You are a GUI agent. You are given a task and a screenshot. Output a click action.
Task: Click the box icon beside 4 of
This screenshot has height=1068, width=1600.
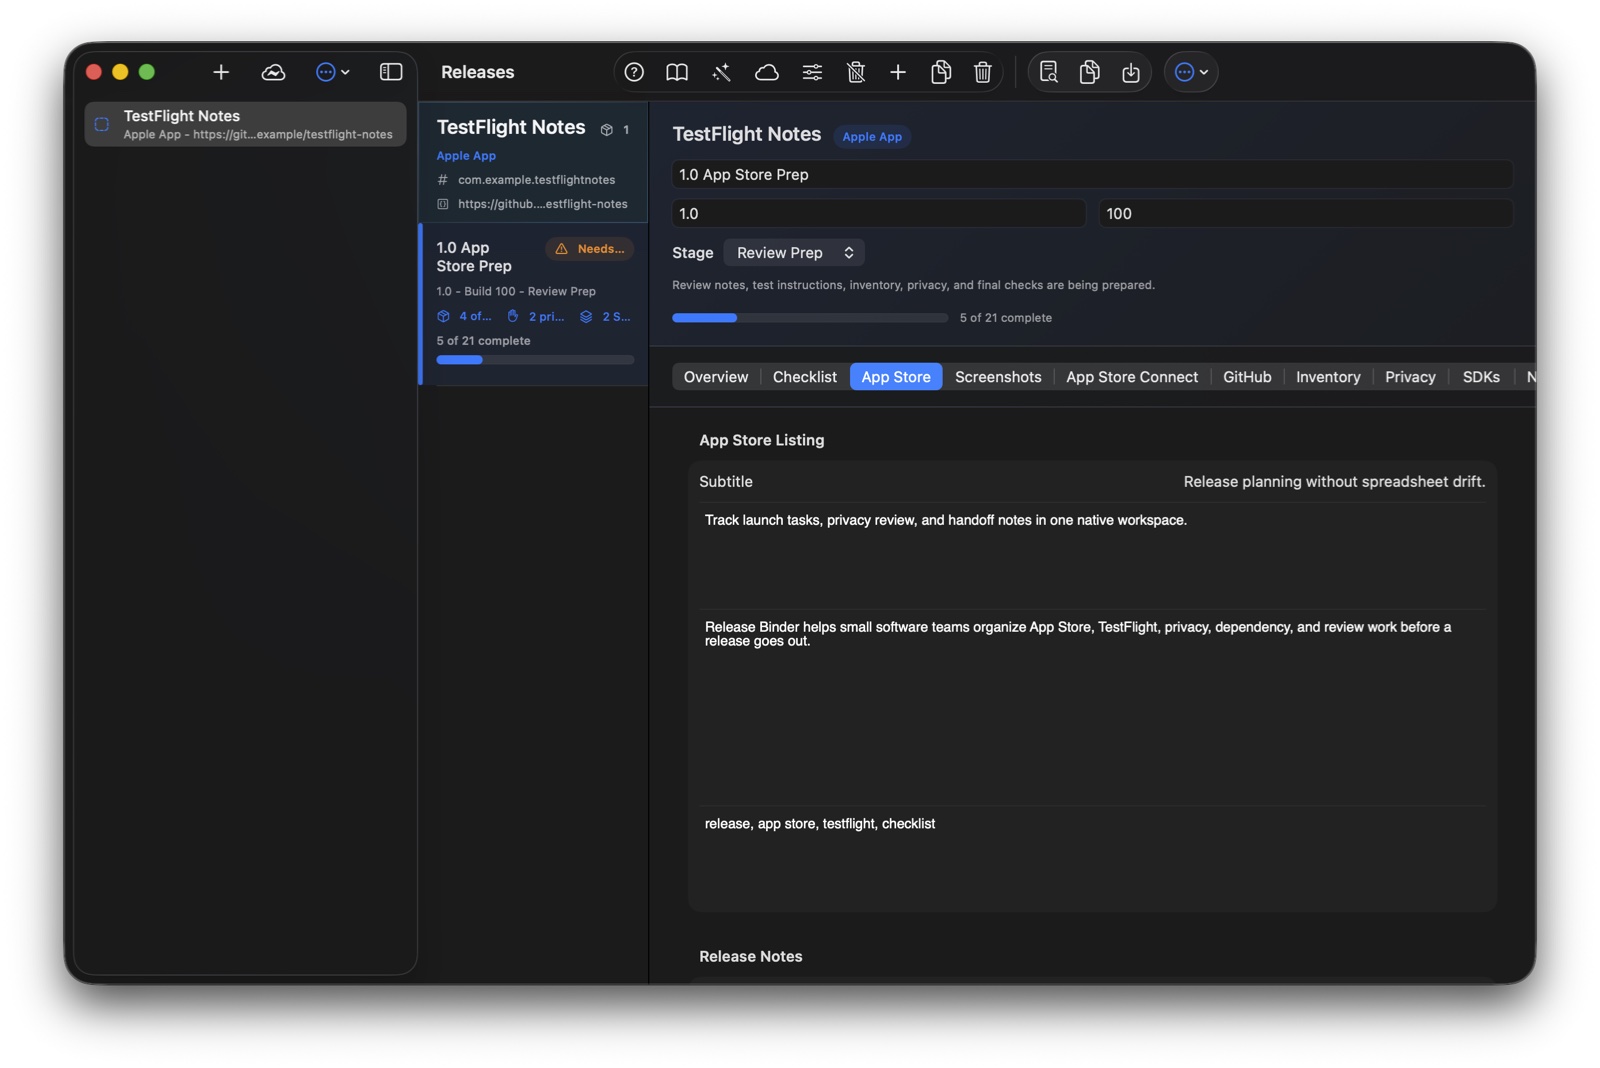(x=443, y=316)
